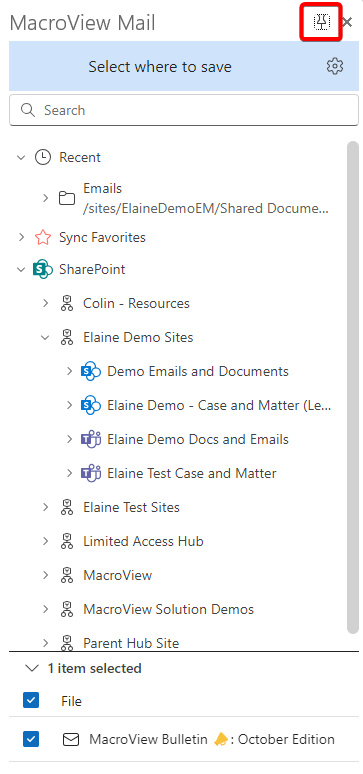
Task: Expand the MacroView hub node
Action: point(45,575)
